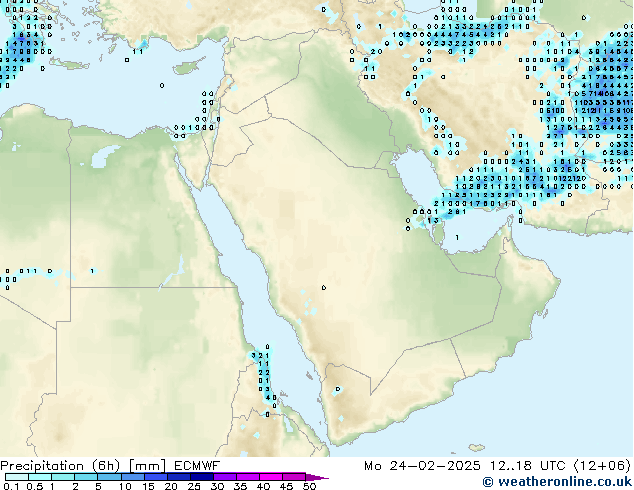Pick the 45–50 mm legend swatch
The height and width of the screenshot is (490, 634).
pyautogui.click(x=294, y=477)
